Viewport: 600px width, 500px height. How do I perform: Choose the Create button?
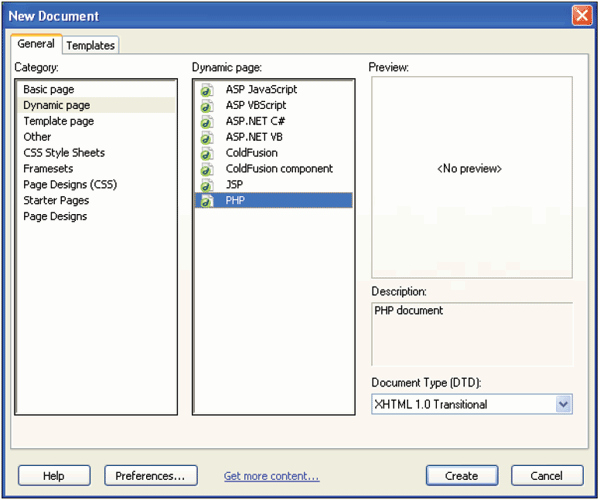pyautogui.click(x=462, y=476)
